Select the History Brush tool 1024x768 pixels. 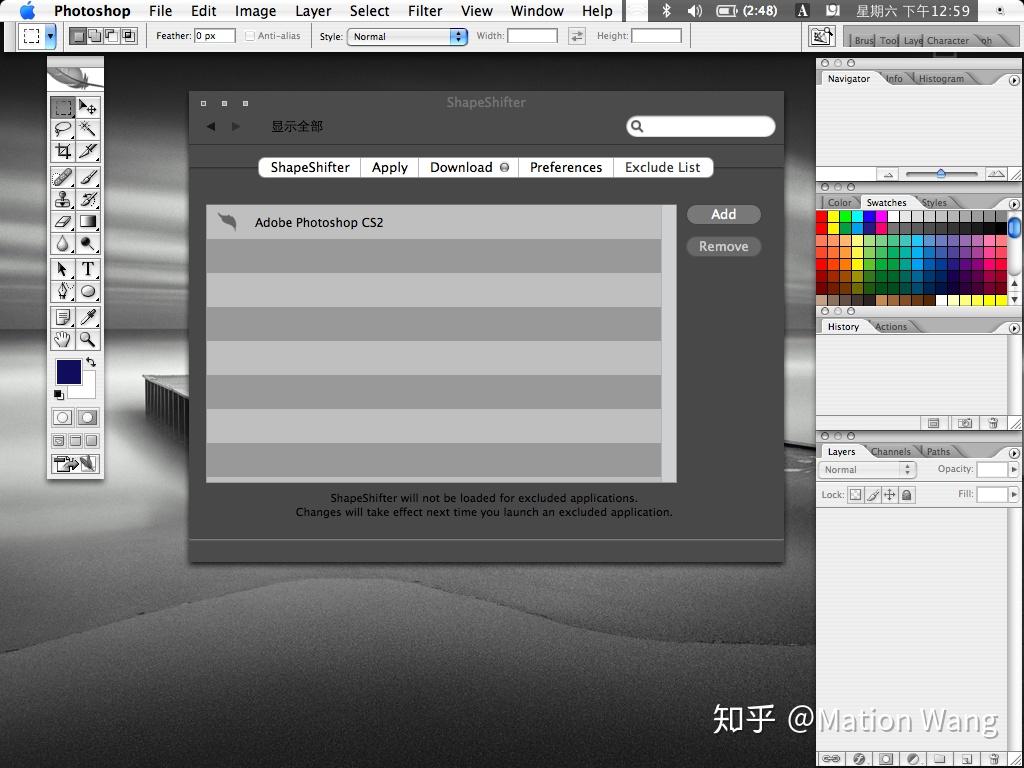88,199
